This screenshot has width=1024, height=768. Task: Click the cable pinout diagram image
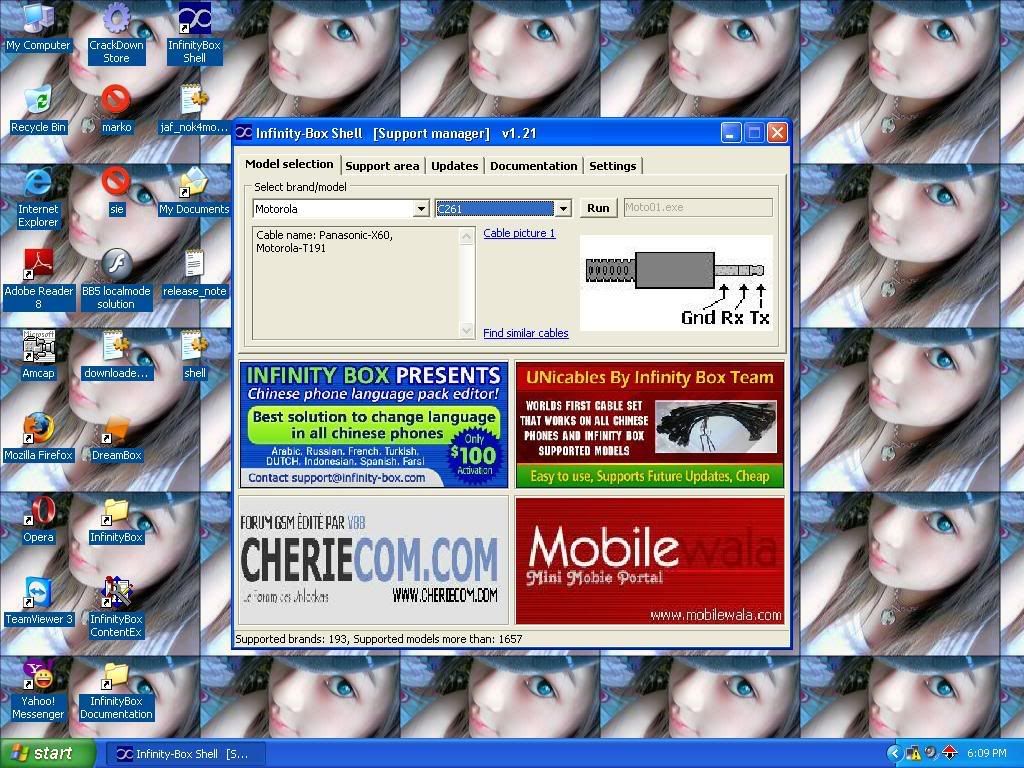coord(677,283)
